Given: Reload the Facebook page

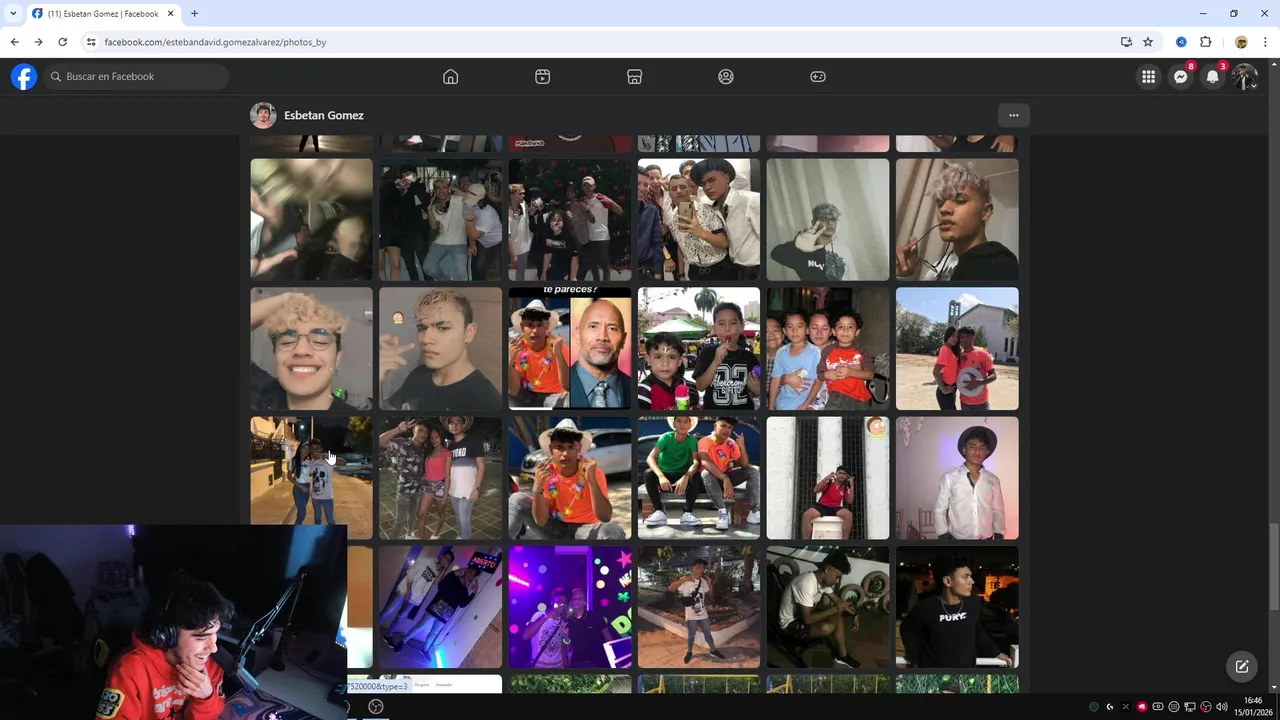Looking at the screenshot, I should [62, 42].
